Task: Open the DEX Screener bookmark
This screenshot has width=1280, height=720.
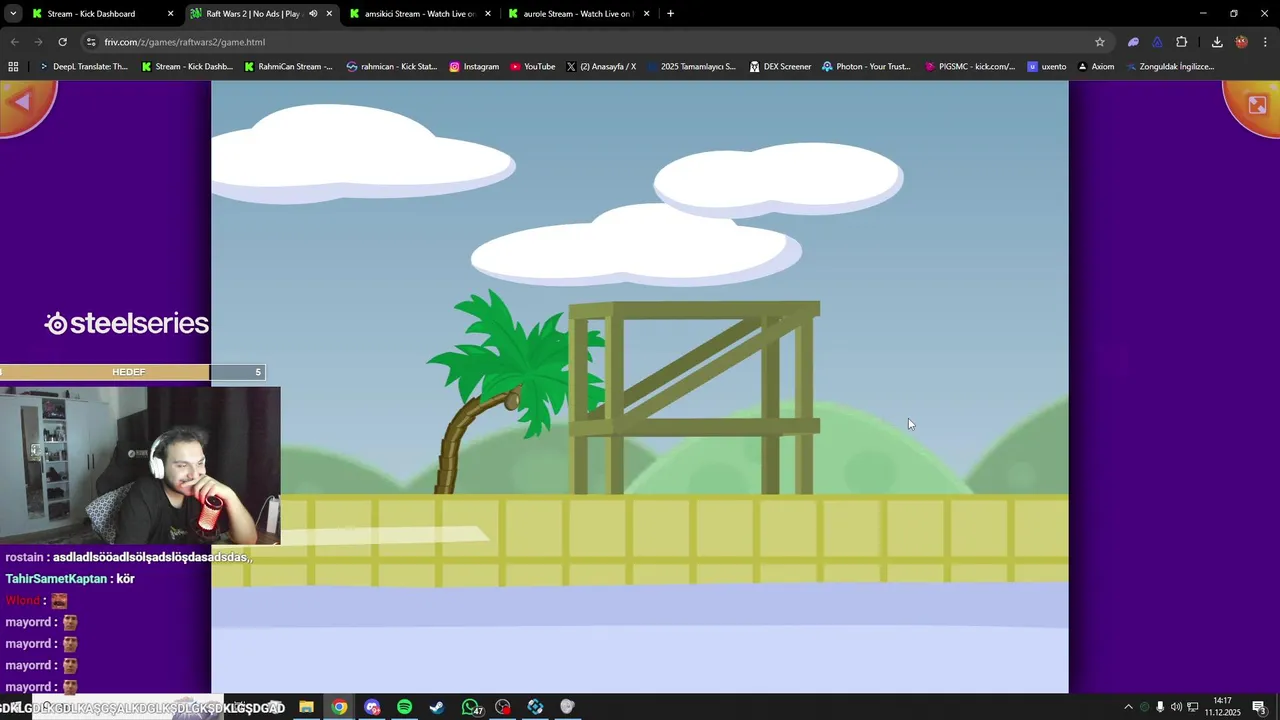Action: [780, 67]
